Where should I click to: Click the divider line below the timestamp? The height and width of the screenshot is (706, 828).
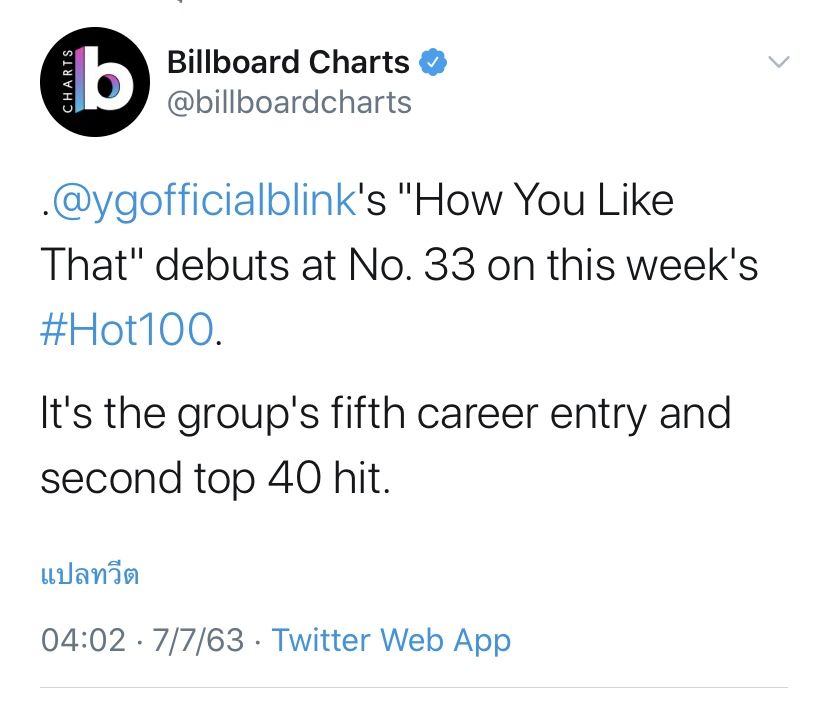pos(414,687)
